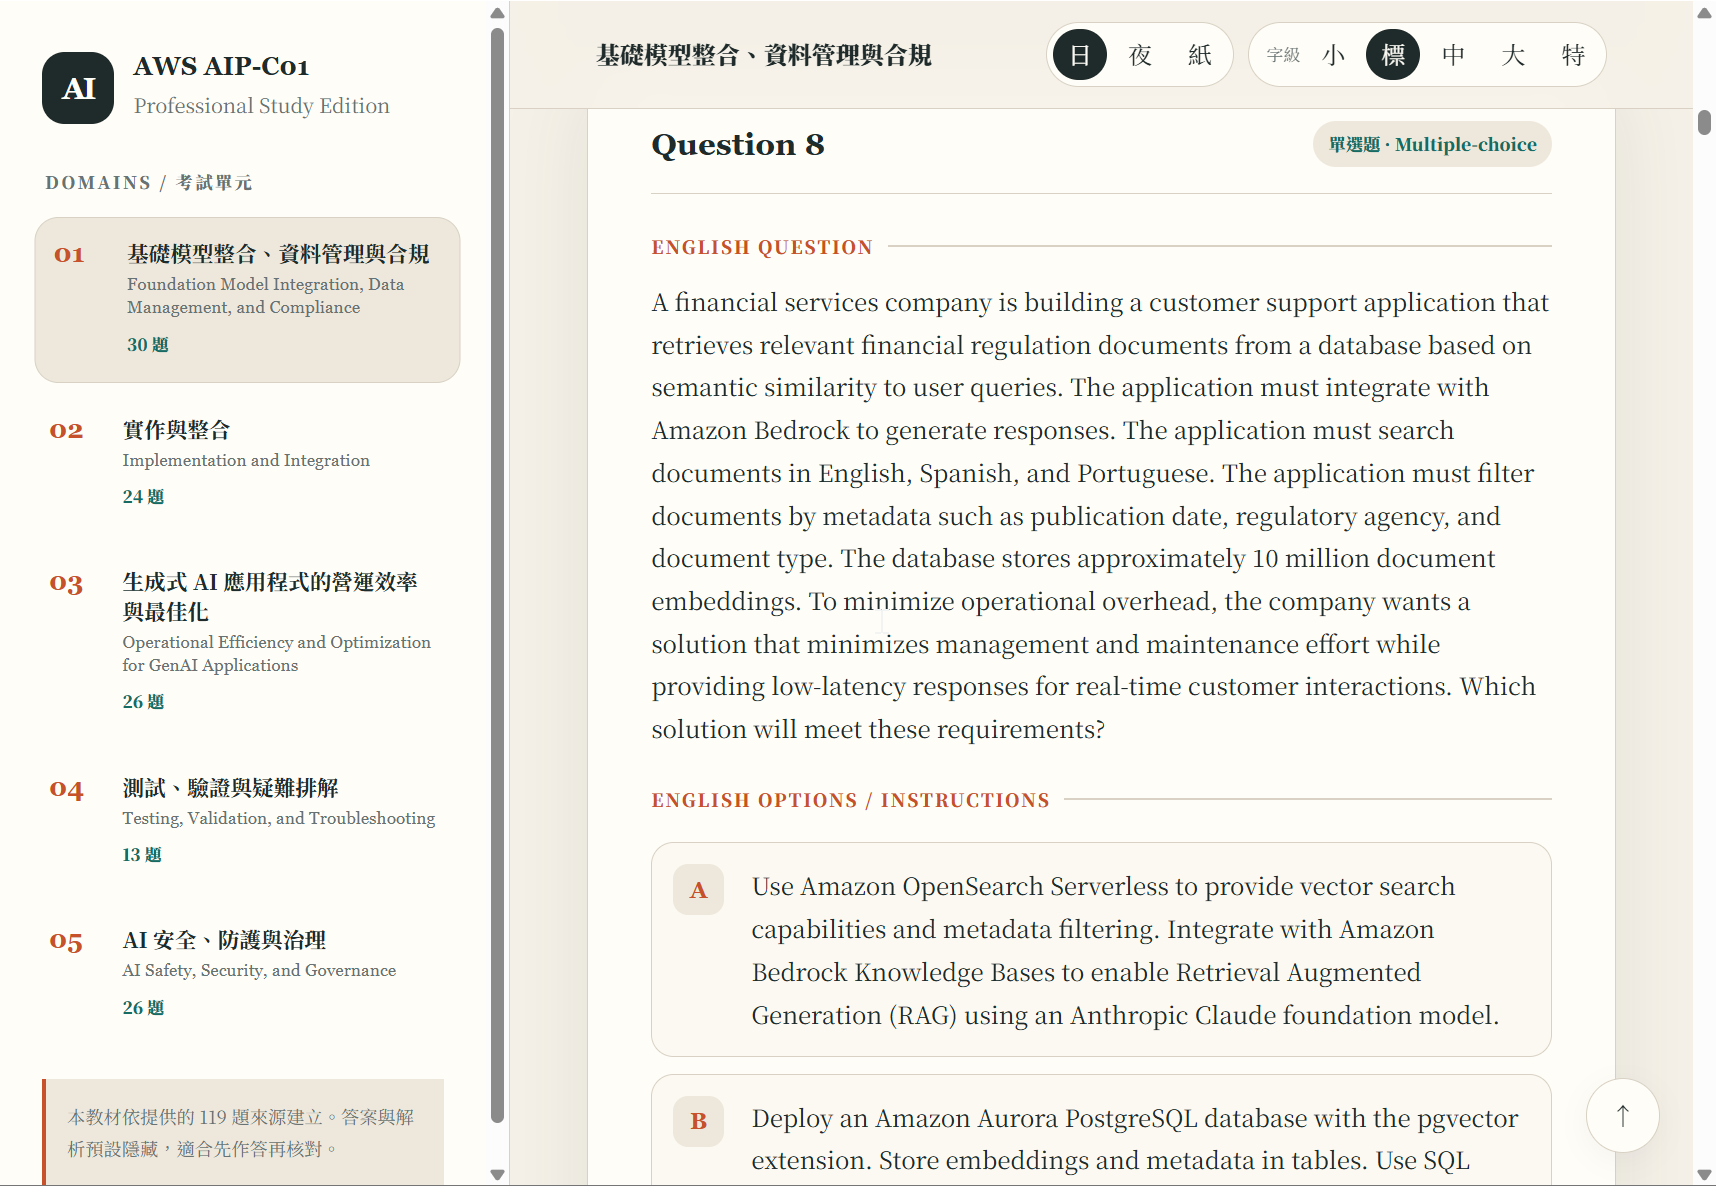The height and width of the screenshot is (1186, 1716).
Task: Open domain 05 AI 安全、防護與治理
Action: (x=247, y=972)
